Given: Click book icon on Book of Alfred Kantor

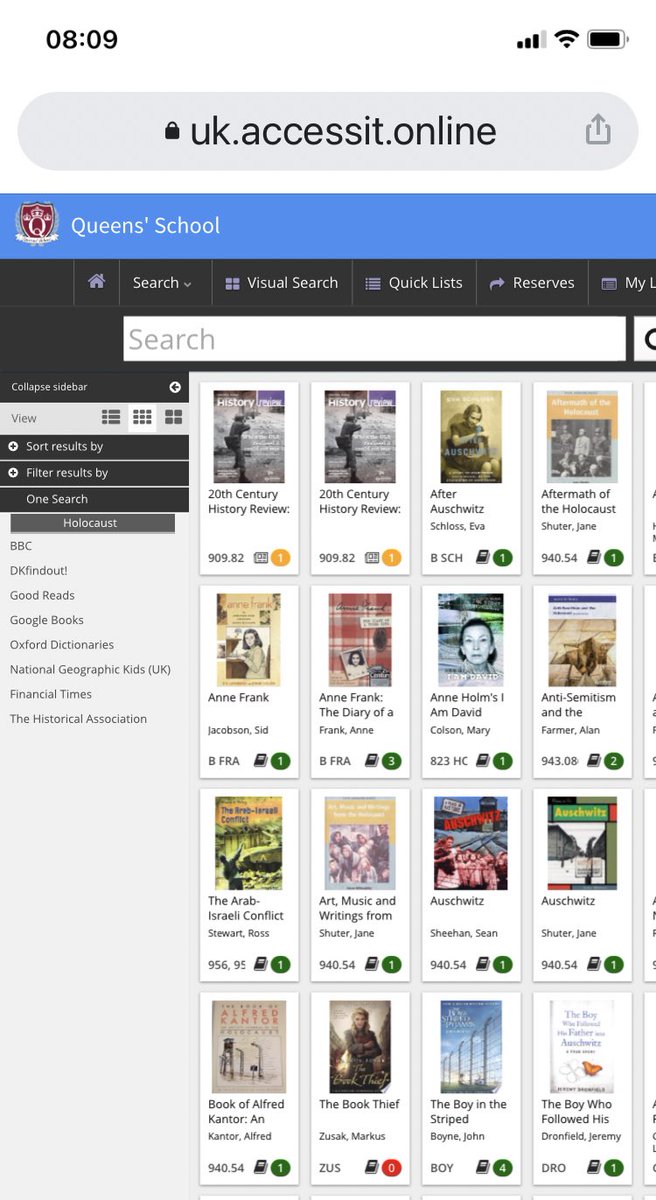Looking at the screenshot, I should 260,1168.
